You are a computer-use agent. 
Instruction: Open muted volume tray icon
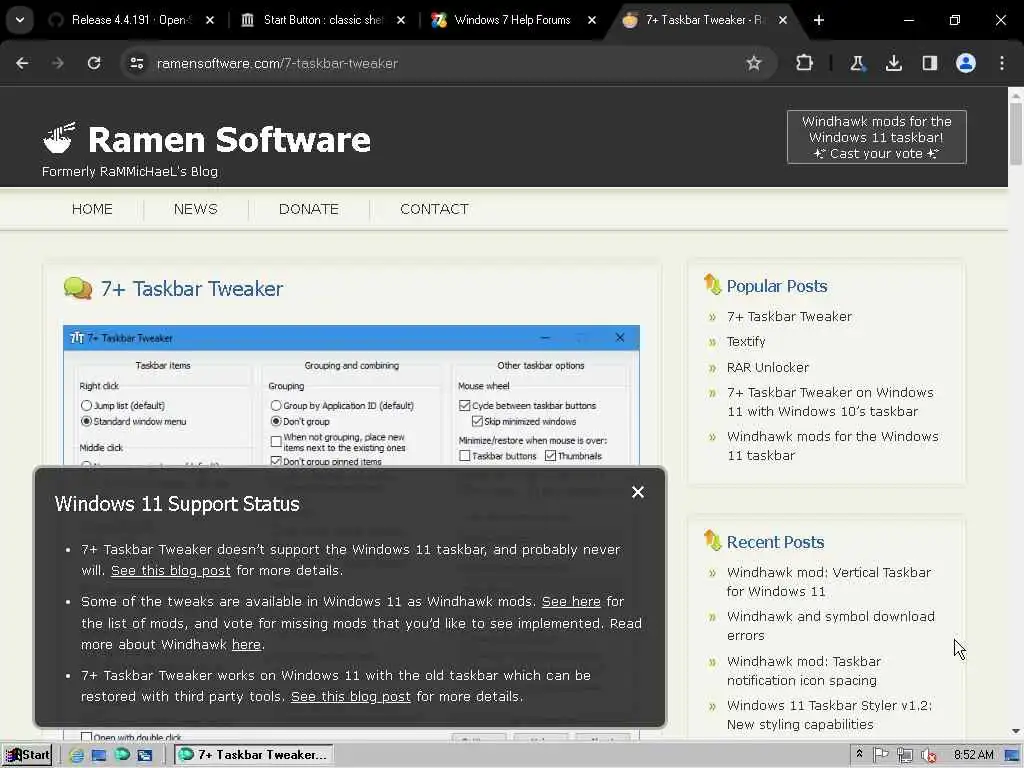click(x=928, y=756)
